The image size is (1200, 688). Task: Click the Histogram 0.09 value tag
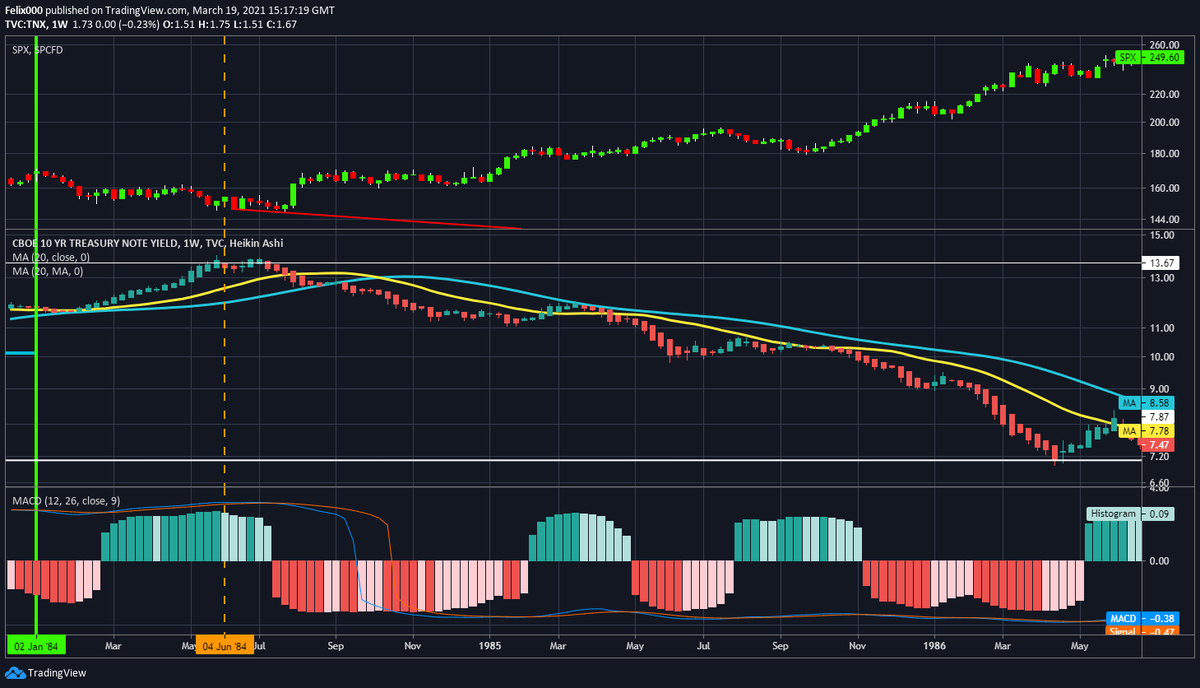coord(1131,513)
